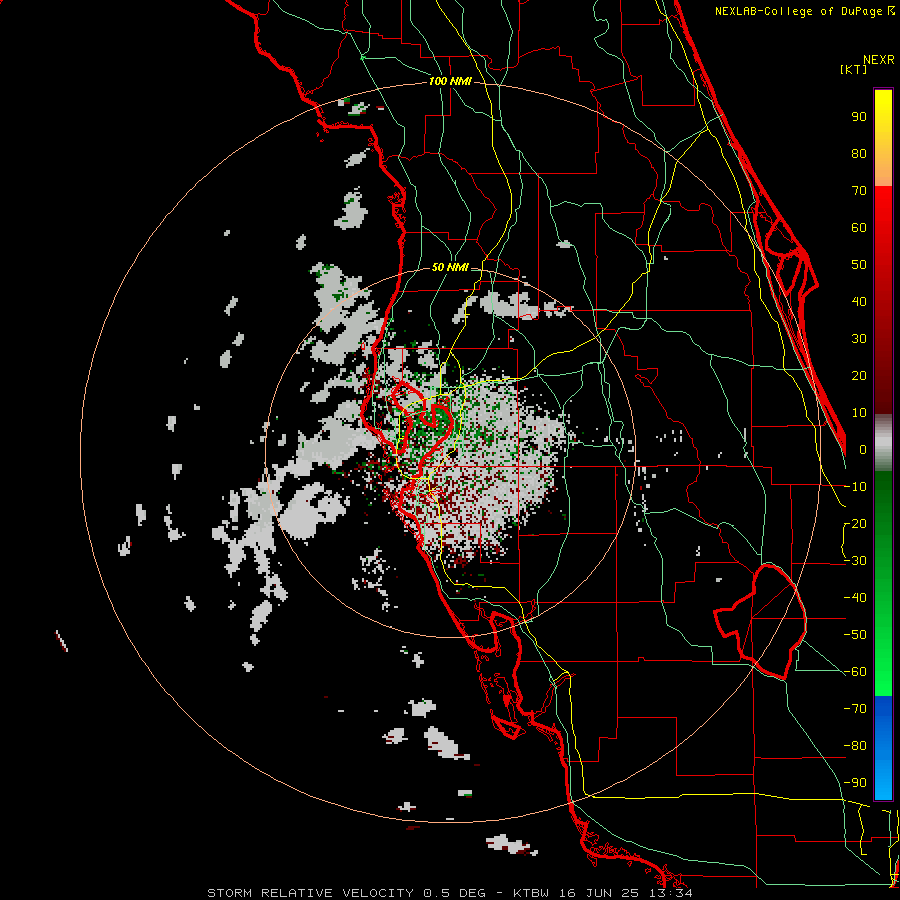This screenshot has height=900, width=900.
Task: Click the STORM RELATIVE VELOCITY product title
Action: coord(310,893)
